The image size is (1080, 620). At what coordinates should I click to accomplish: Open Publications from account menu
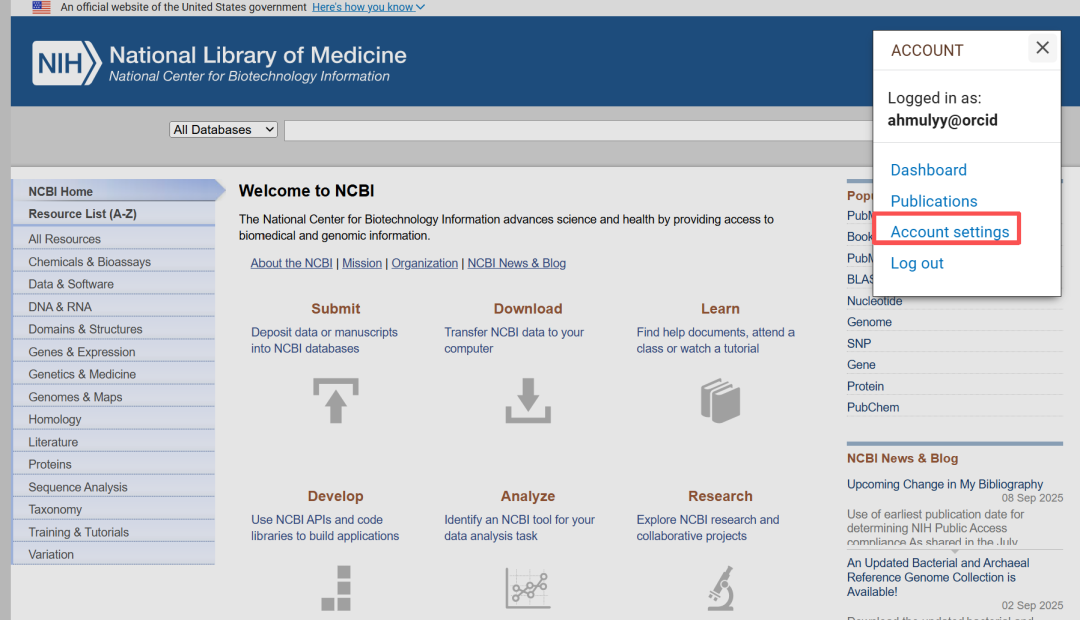pyautogui.click(x=934, y=201)
